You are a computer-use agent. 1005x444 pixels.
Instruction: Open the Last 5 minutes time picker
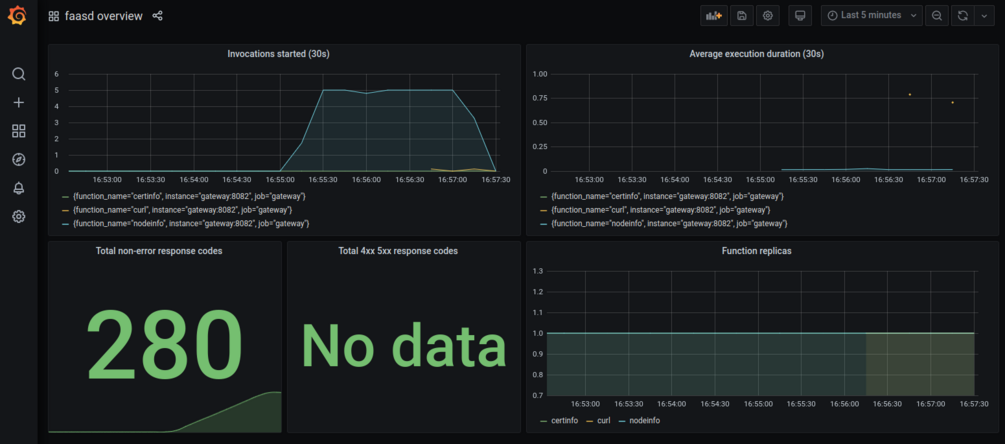pyautogui.click(x=872, y=16)
